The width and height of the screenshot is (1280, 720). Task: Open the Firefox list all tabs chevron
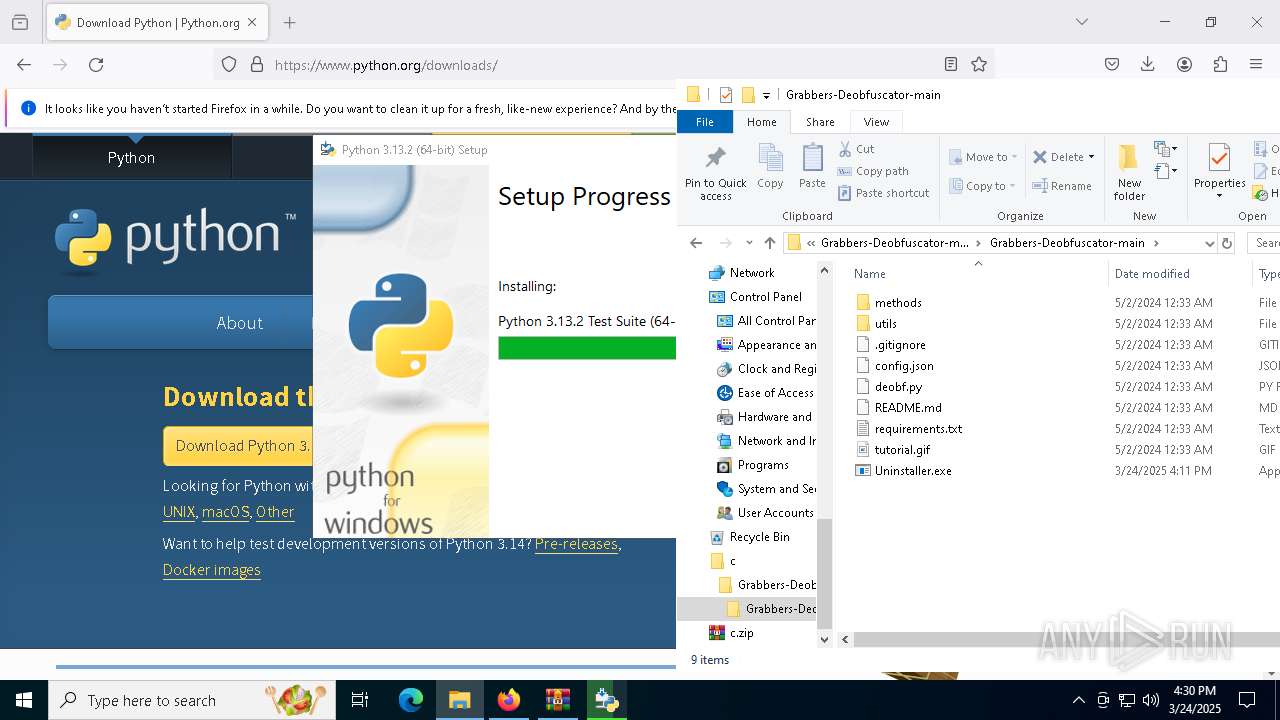tap(1081, 22)
